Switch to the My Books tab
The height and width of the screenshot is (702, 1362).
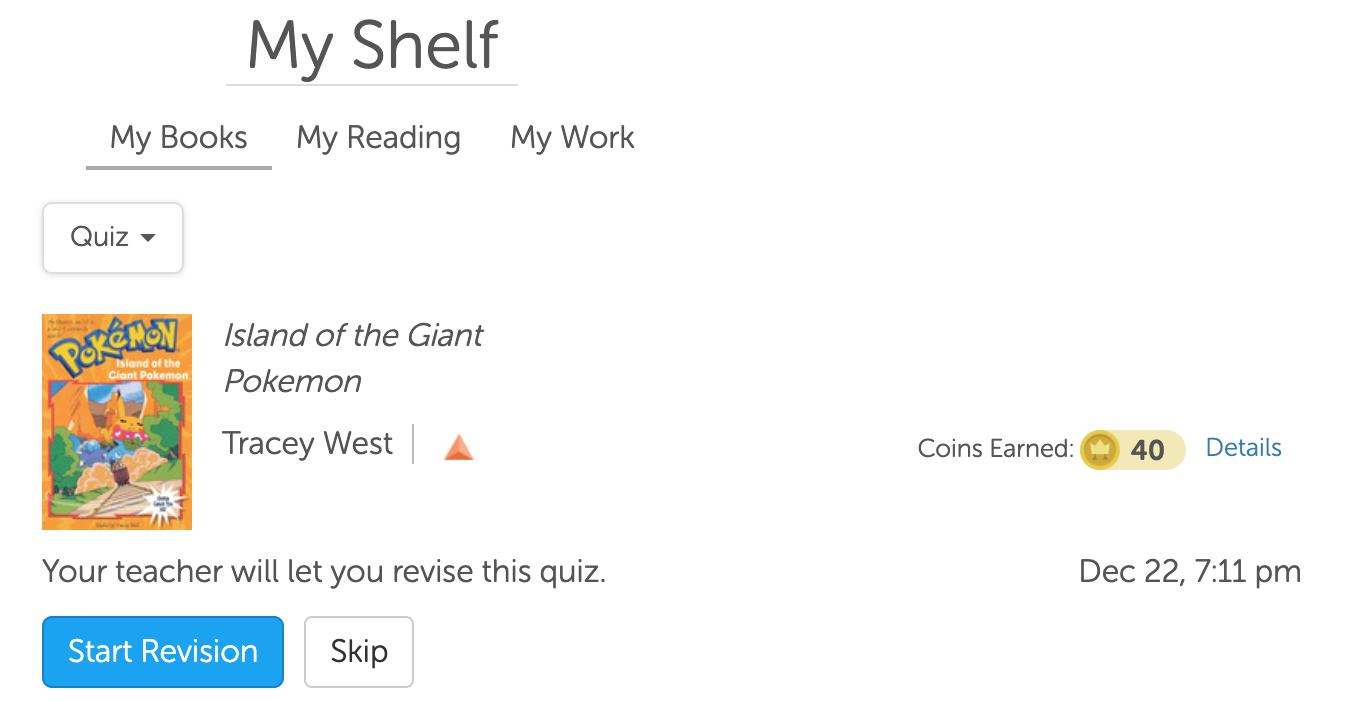click(x=179, y=138)
